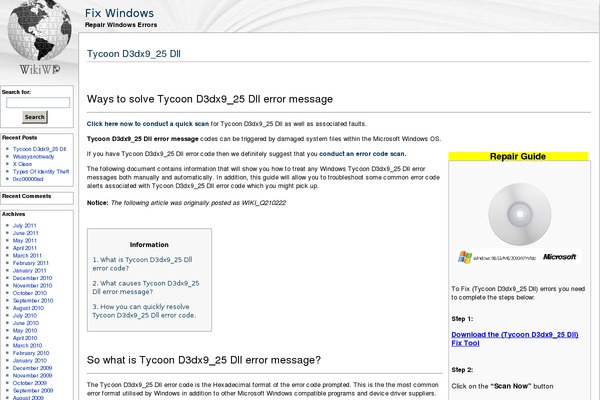Screen dimensions: 600x400
Task: Open the March 2011 archive
Action: click(x=27, y=255)
